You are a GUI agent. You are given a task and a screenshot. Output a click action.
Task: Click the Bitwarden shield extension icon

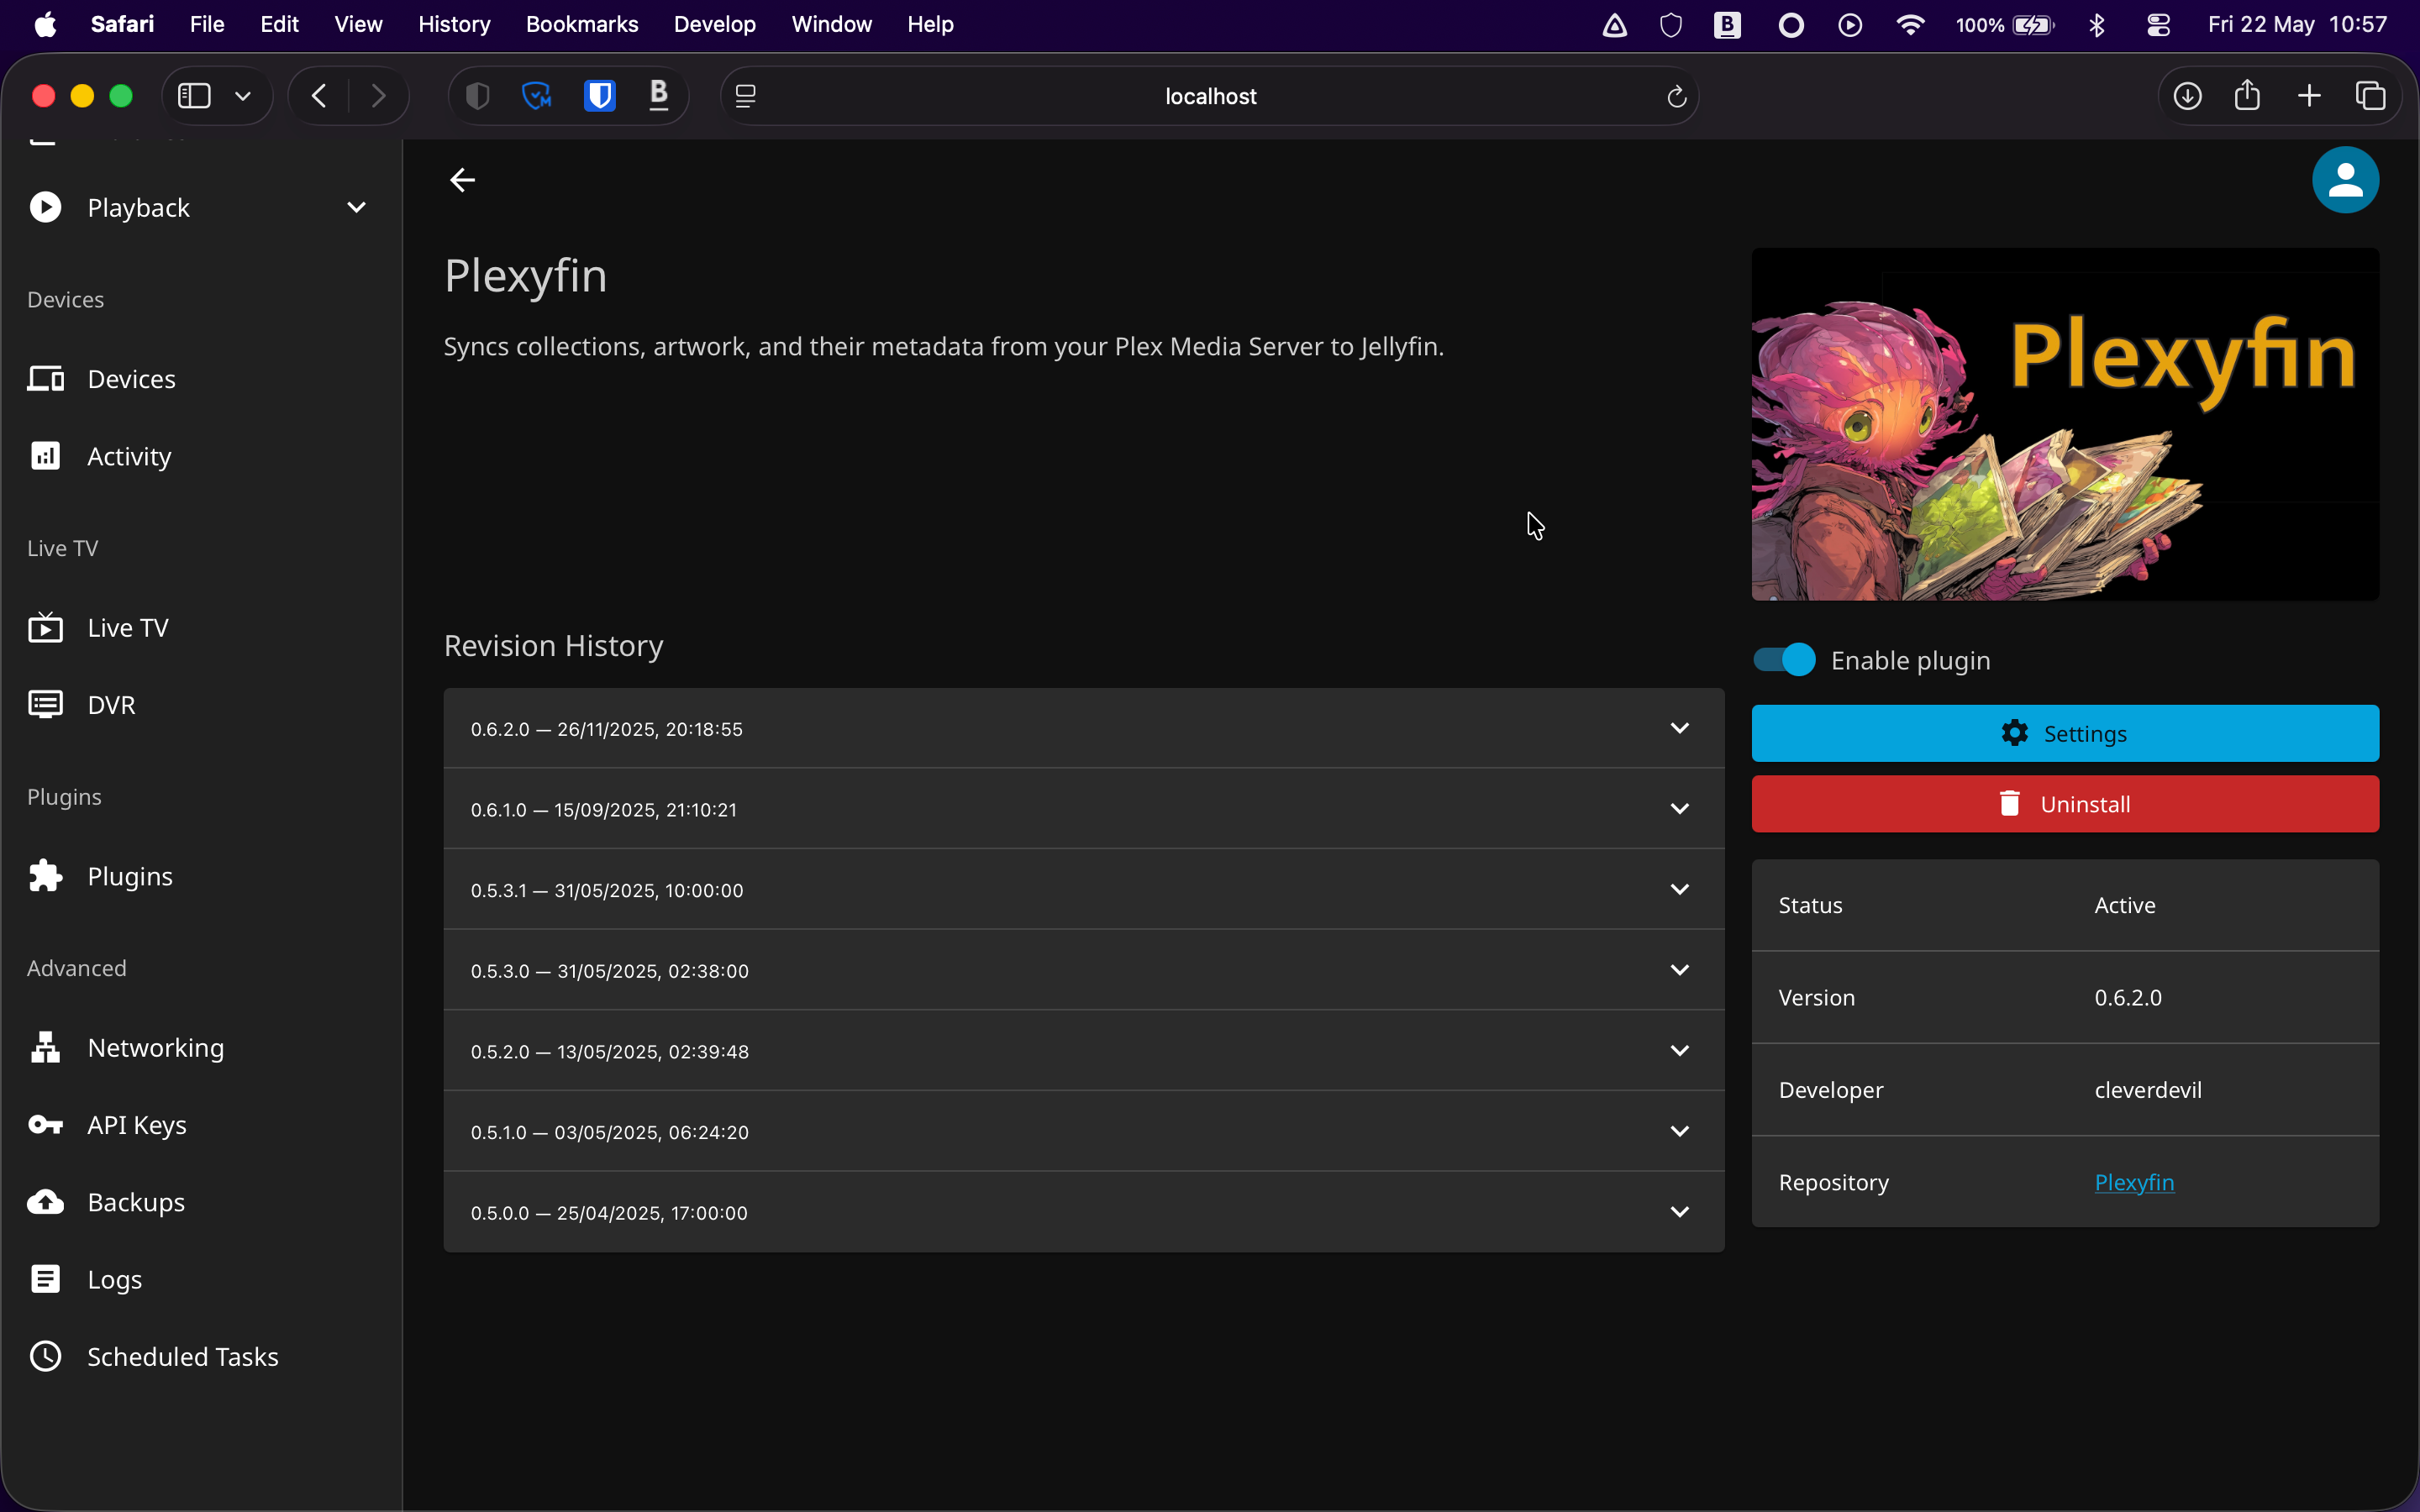[x=599, y=96]
